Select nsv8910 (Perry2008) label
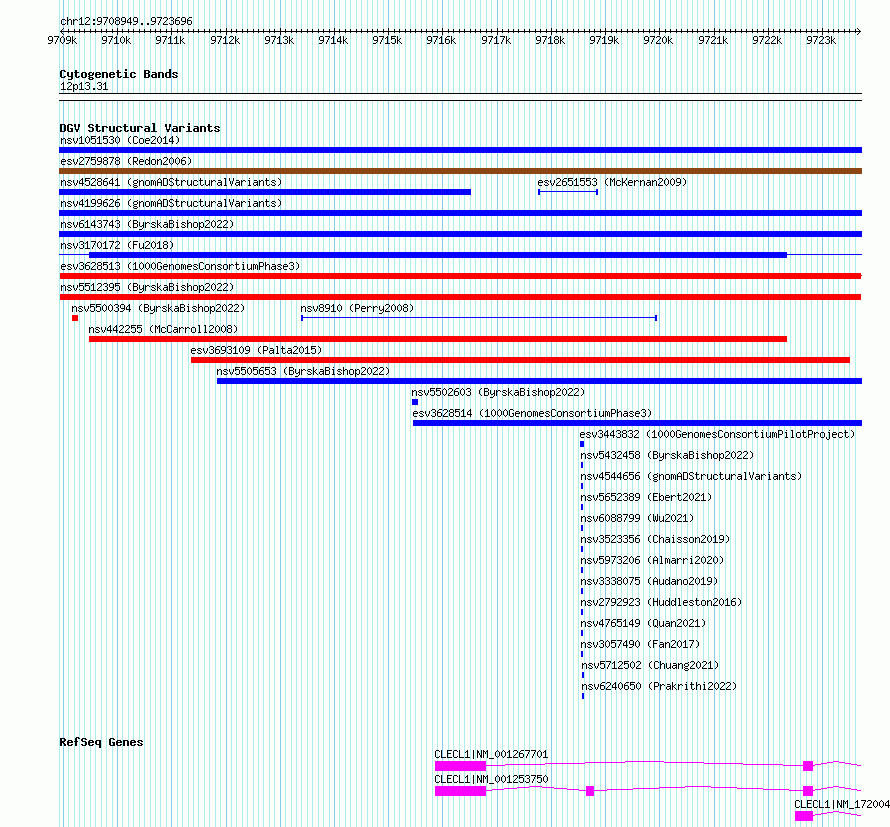The image size is (890, 827). tap(357, 308)
